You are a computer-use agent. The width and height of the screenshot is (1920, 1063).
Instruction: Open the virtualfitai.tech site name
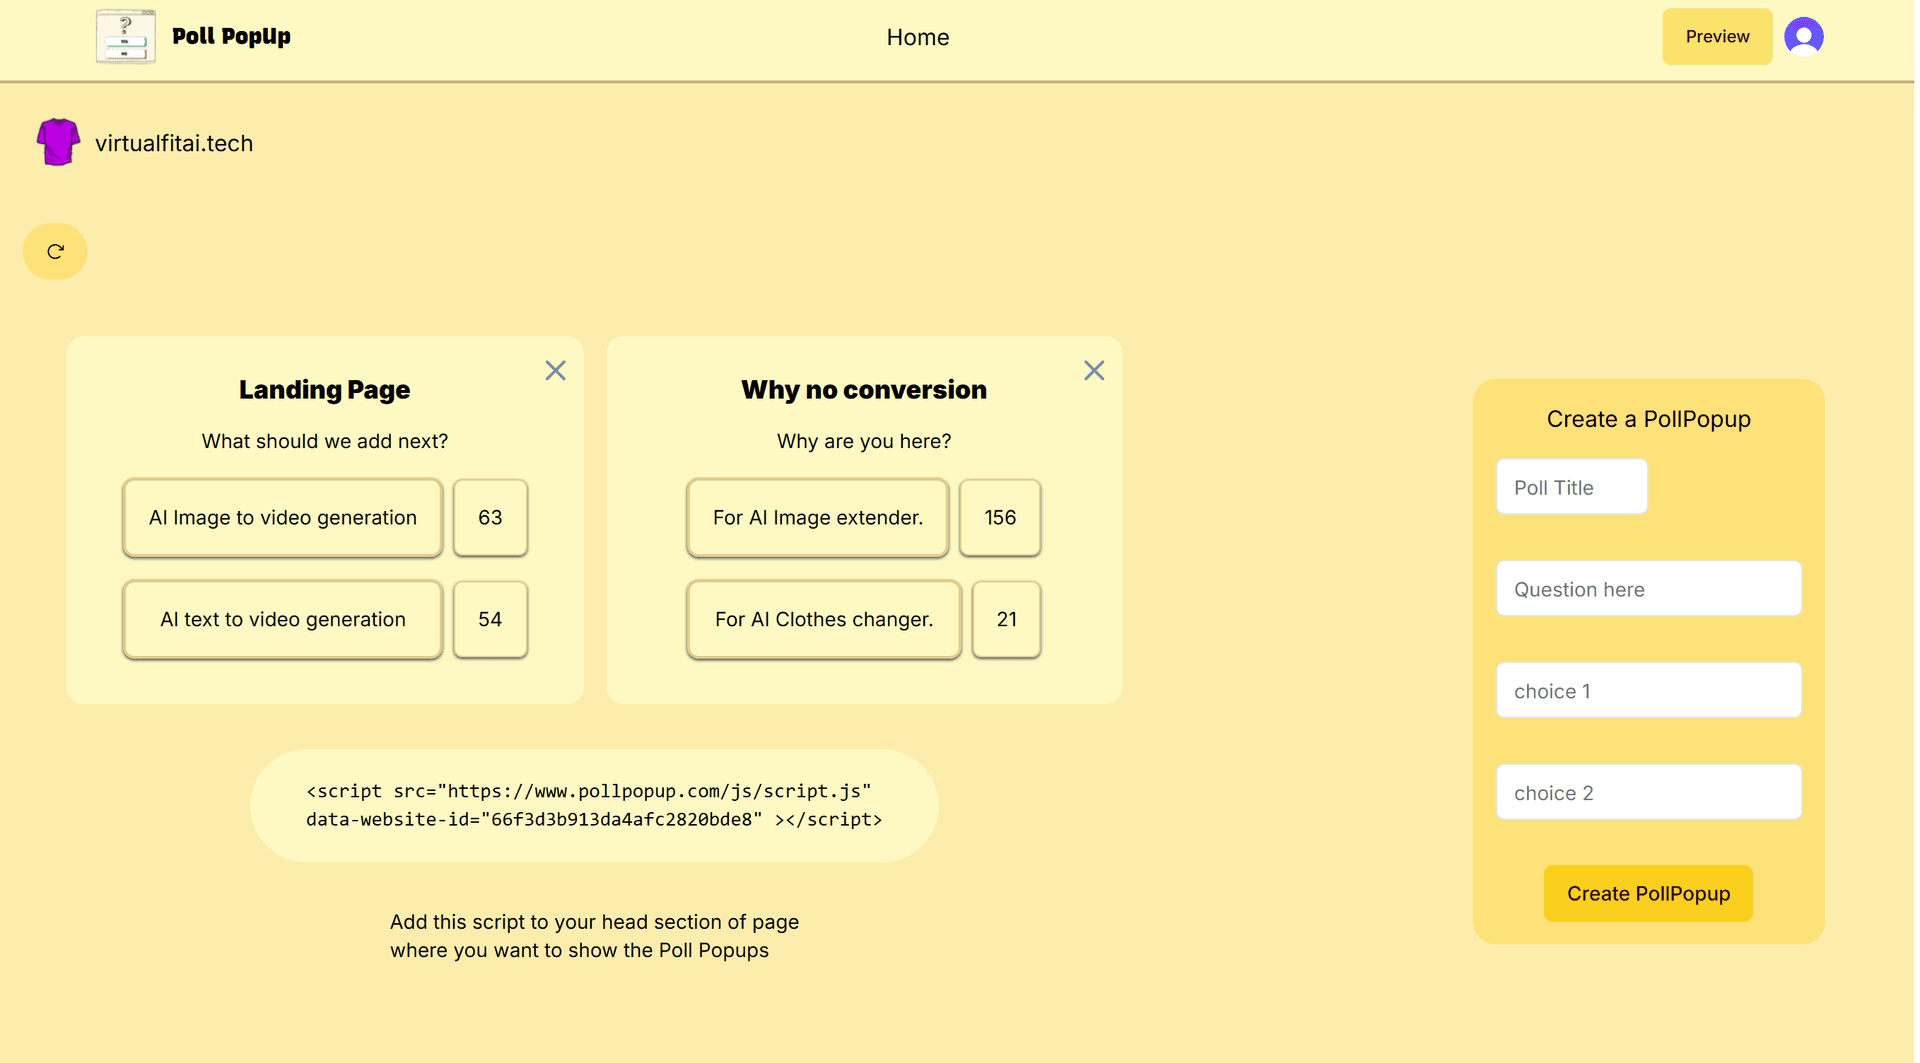pos(174,143)
